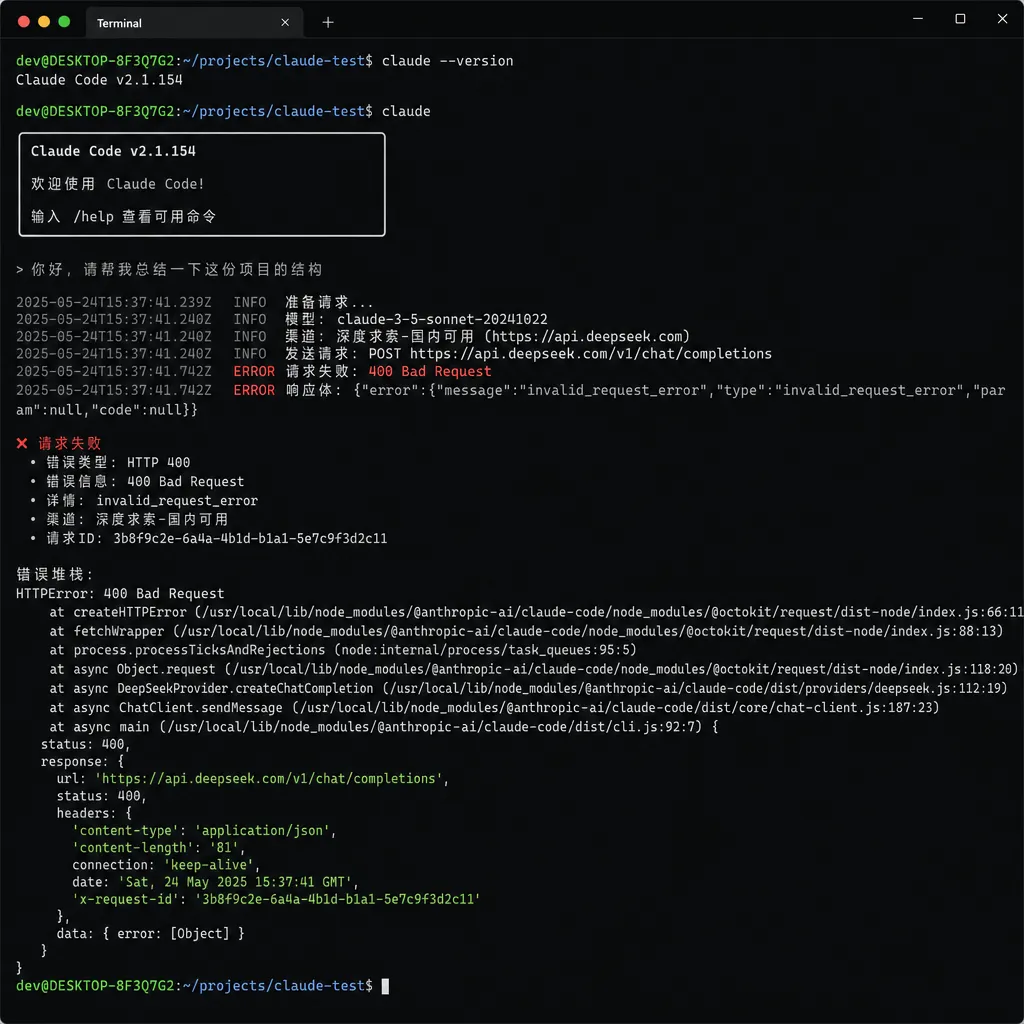
Task: Click model name 'claude-3-5-sonnet-20241022'
Action: (442, 319)
